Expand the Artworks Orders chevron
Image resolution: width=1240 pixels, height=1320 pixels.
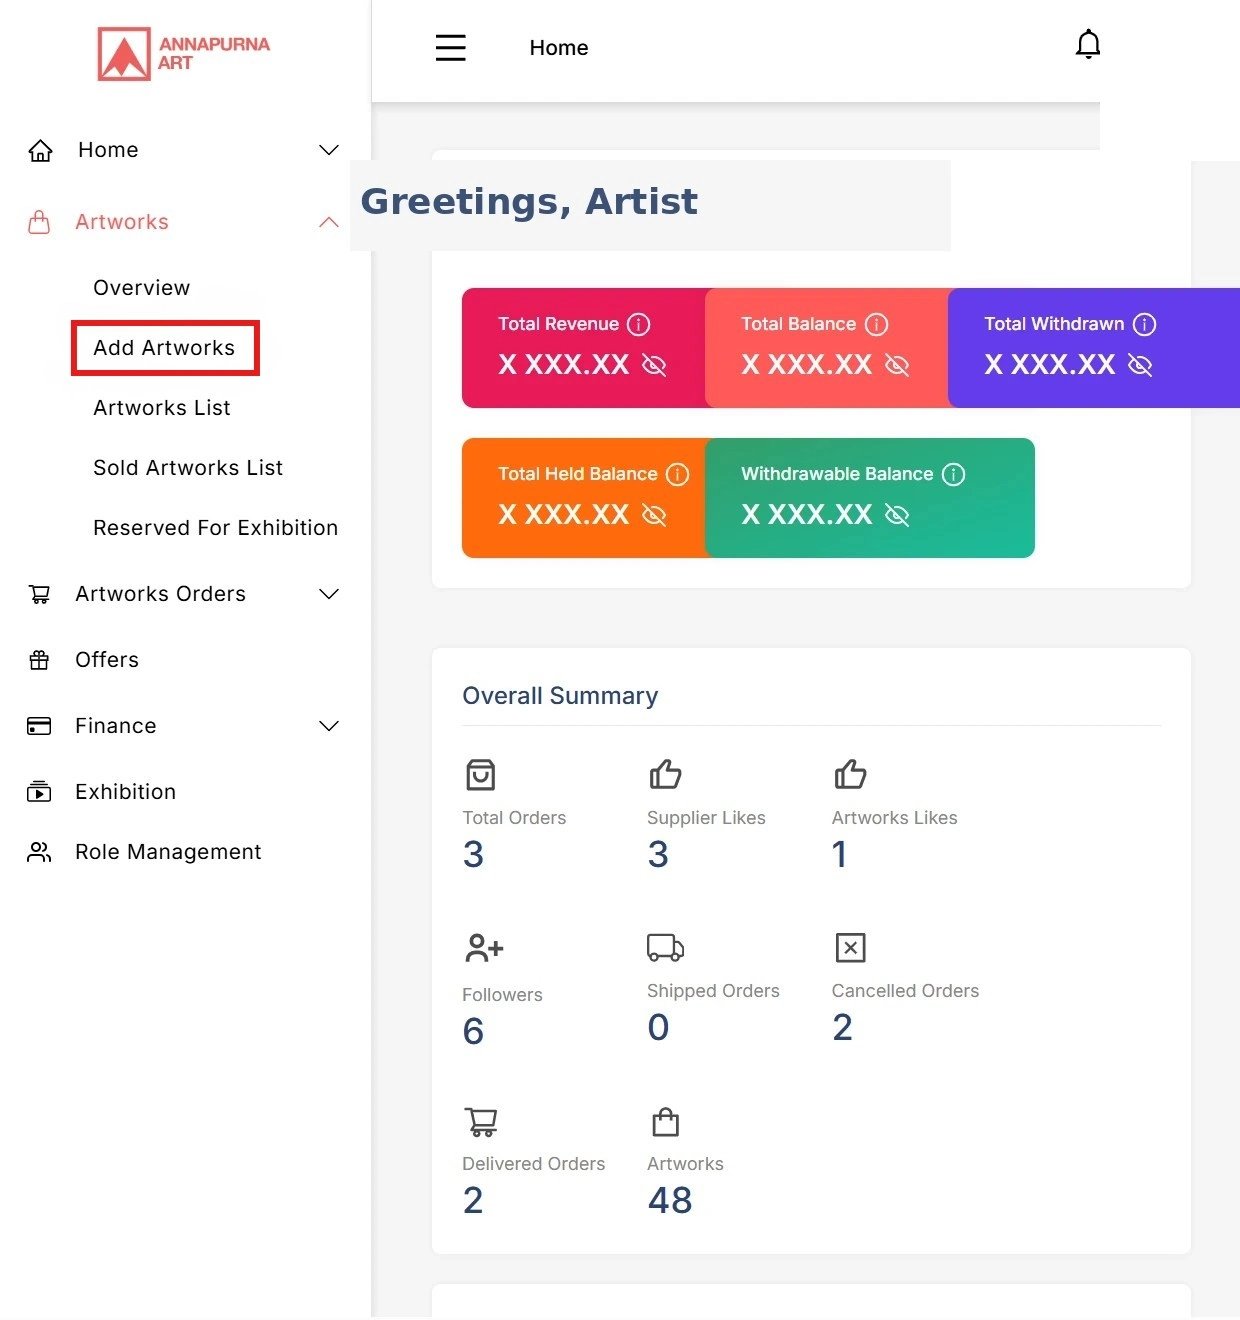point(328,594)
